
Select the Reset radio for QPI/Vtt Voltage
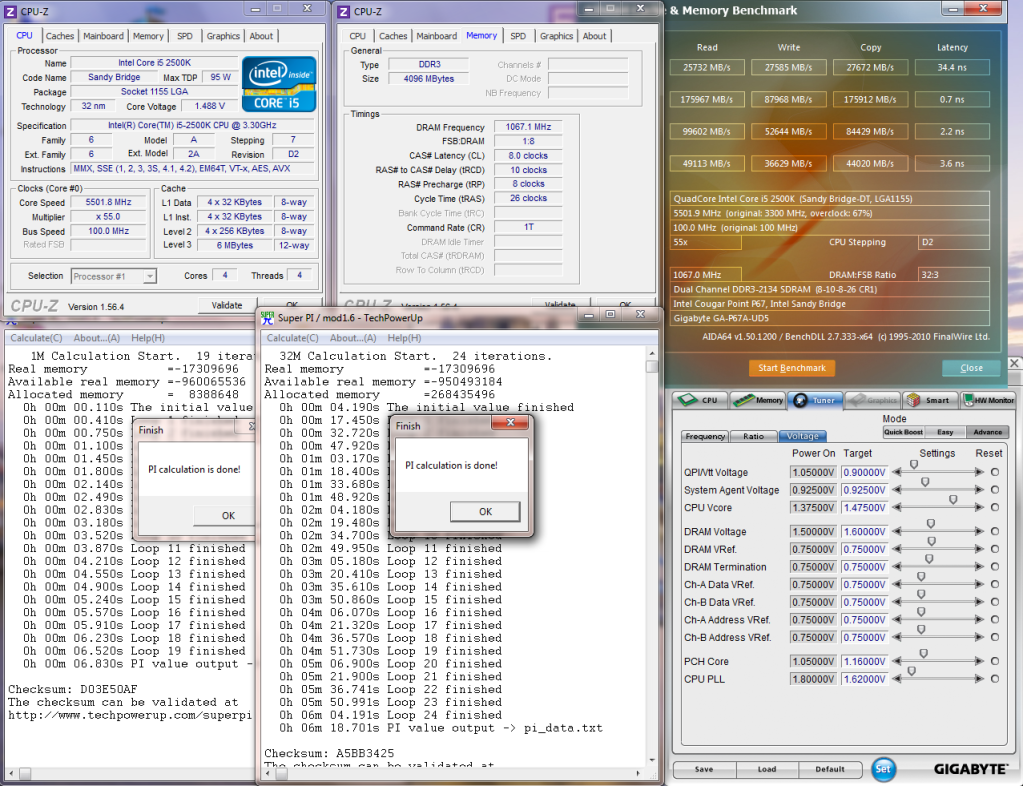point(995,472)
